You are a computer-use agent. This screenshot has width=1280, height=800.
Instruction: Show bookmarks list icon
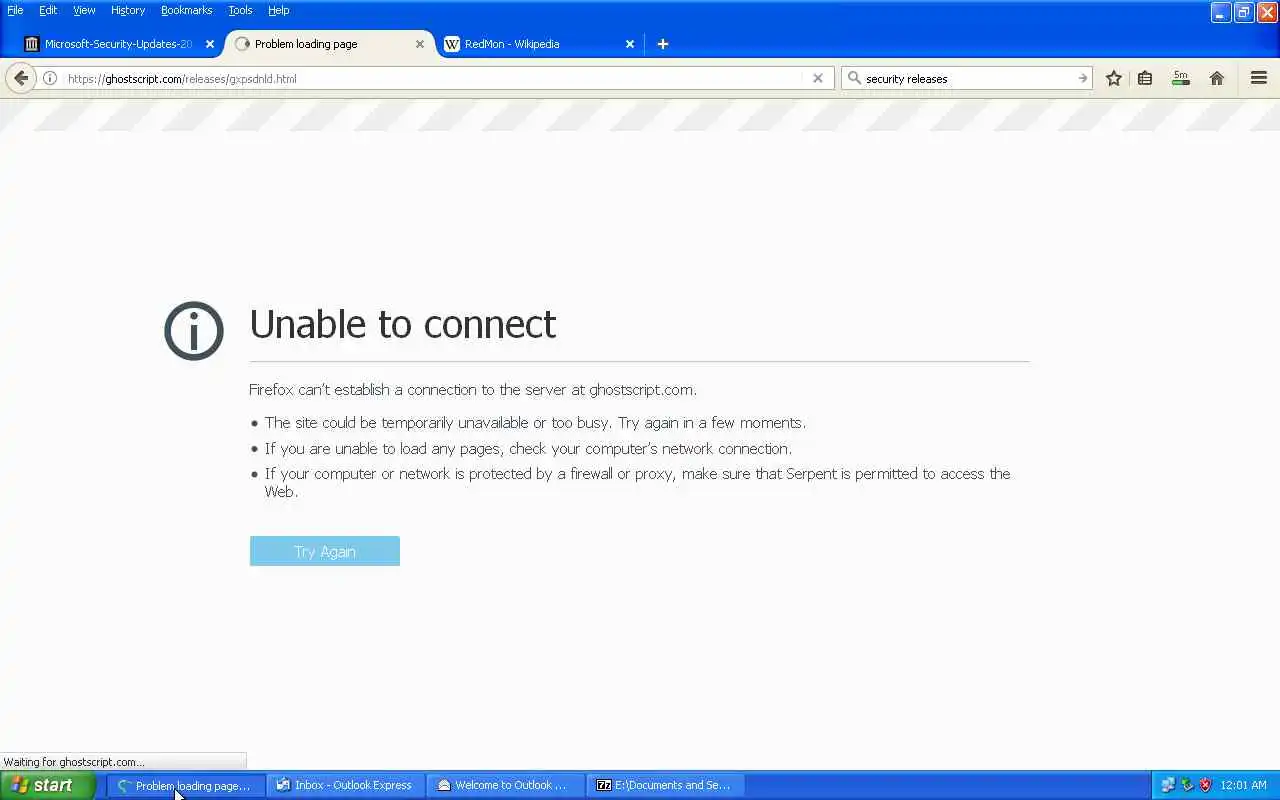[x=1145, y=78]
